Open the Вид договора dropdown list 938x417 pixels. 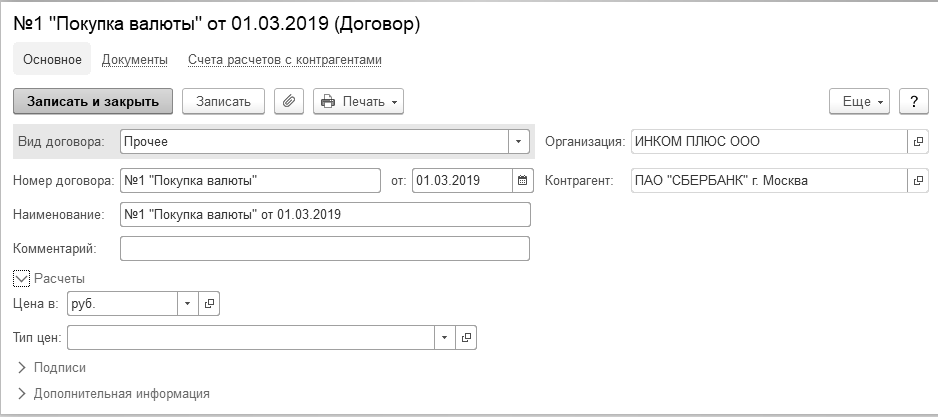tap(519, 142)
